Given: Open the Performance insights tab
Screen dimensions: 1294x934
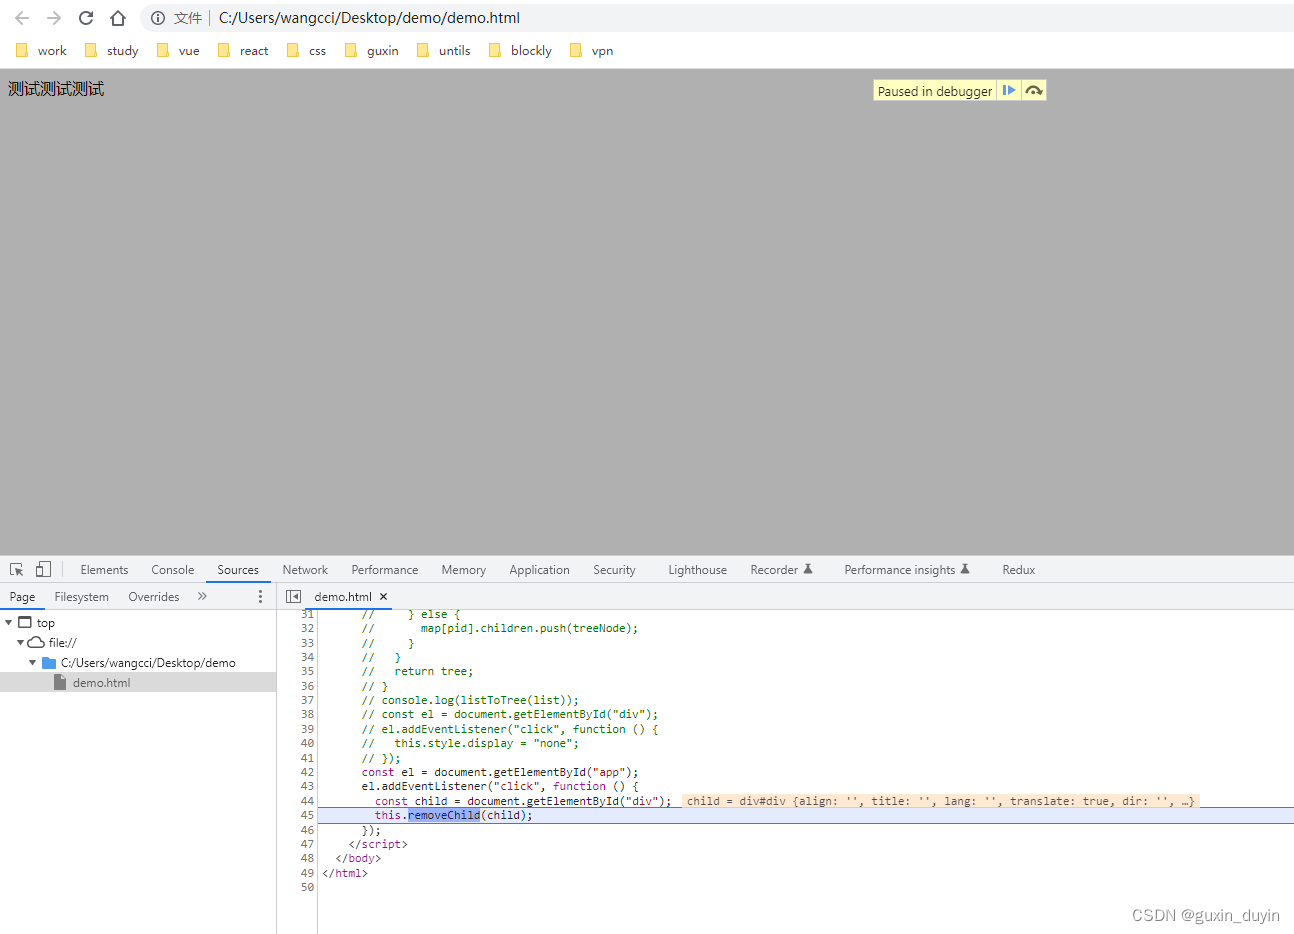Looking at the screenshot, I should click(x=907, y=570).
